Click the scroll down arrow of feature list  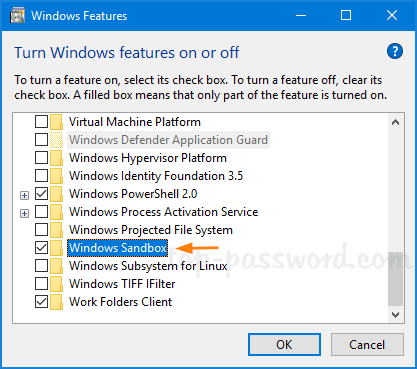pos(396,315)
